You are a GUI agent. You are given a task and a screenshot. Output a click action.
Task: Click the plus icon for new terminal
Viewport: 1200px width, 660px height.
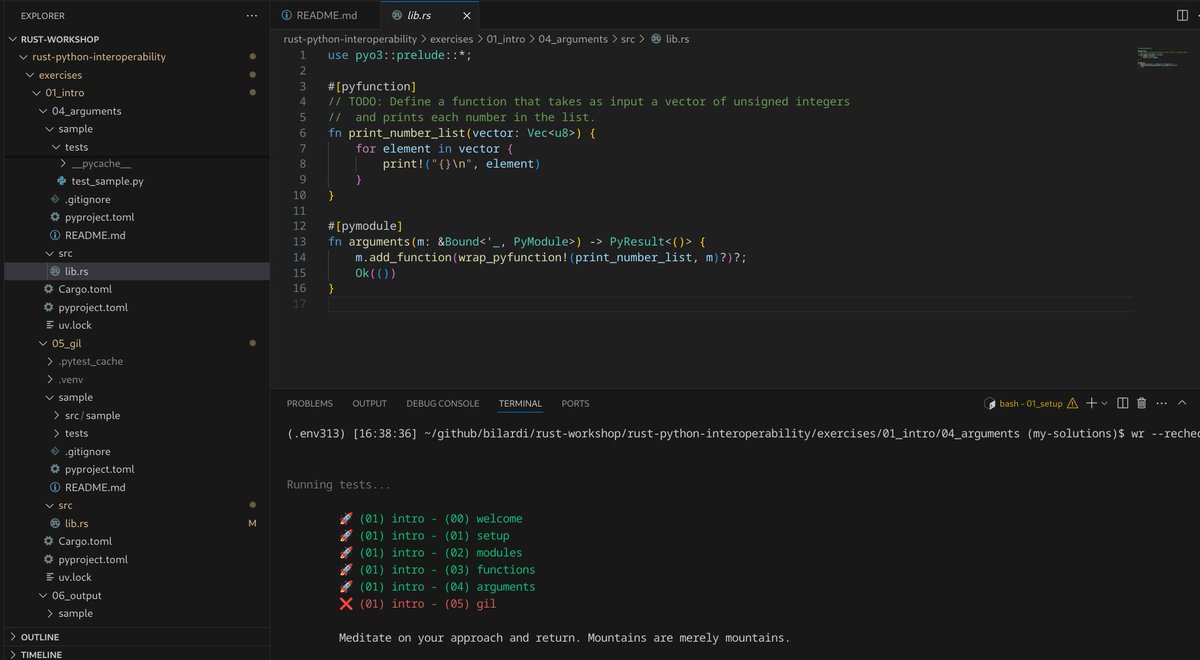[x=1091, y=403]
